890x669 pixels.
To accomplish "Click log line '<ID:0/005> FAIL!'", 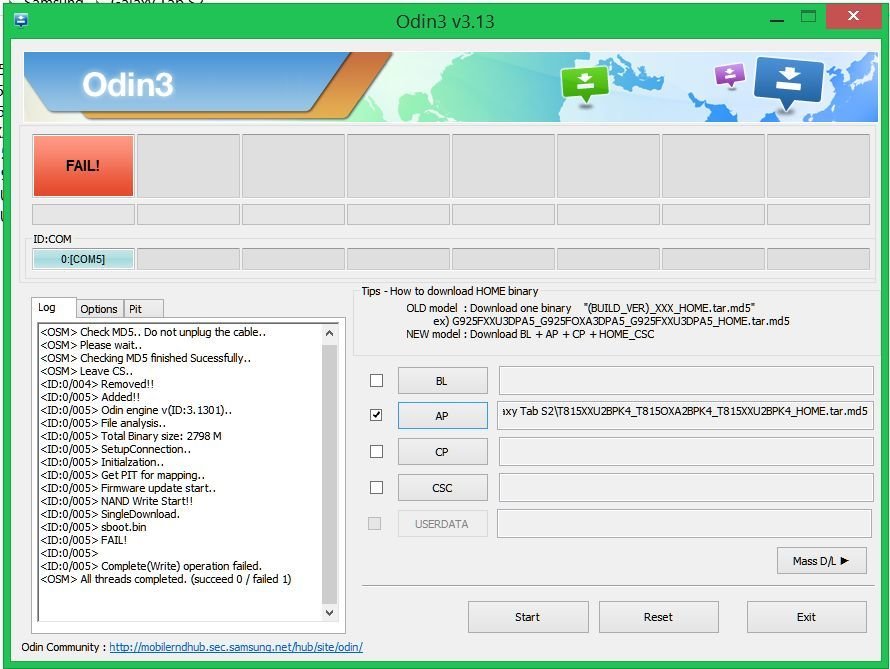I will tap(84, 540).
